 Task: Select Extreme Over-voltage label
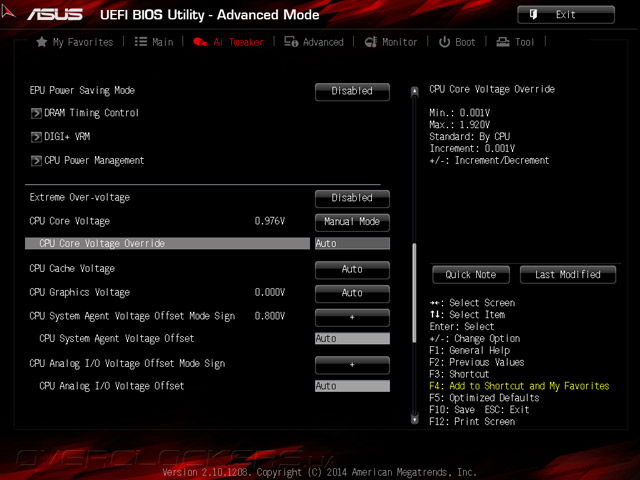[80, 198]
